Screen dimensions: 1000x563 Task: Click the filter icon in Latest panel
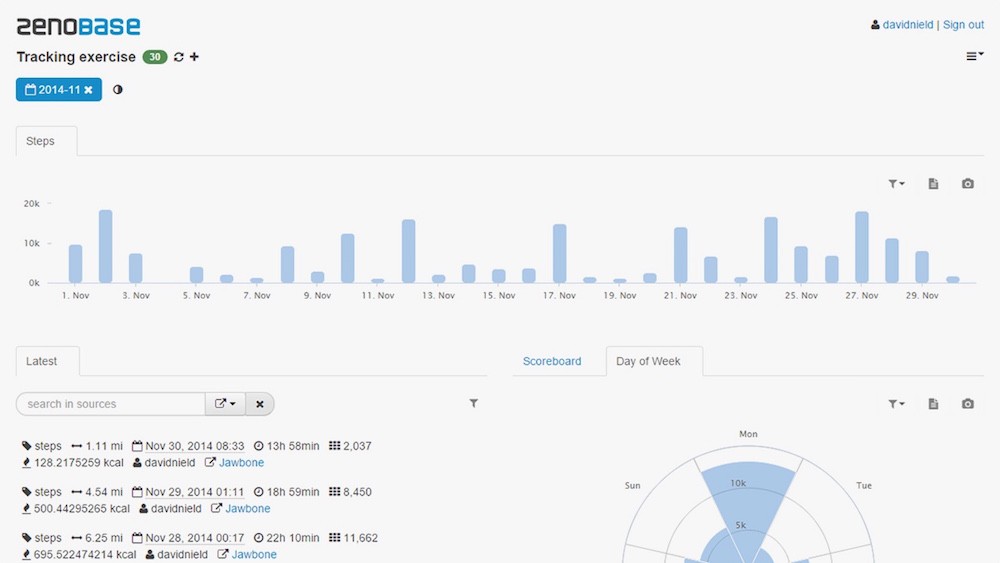coord(474,404)
